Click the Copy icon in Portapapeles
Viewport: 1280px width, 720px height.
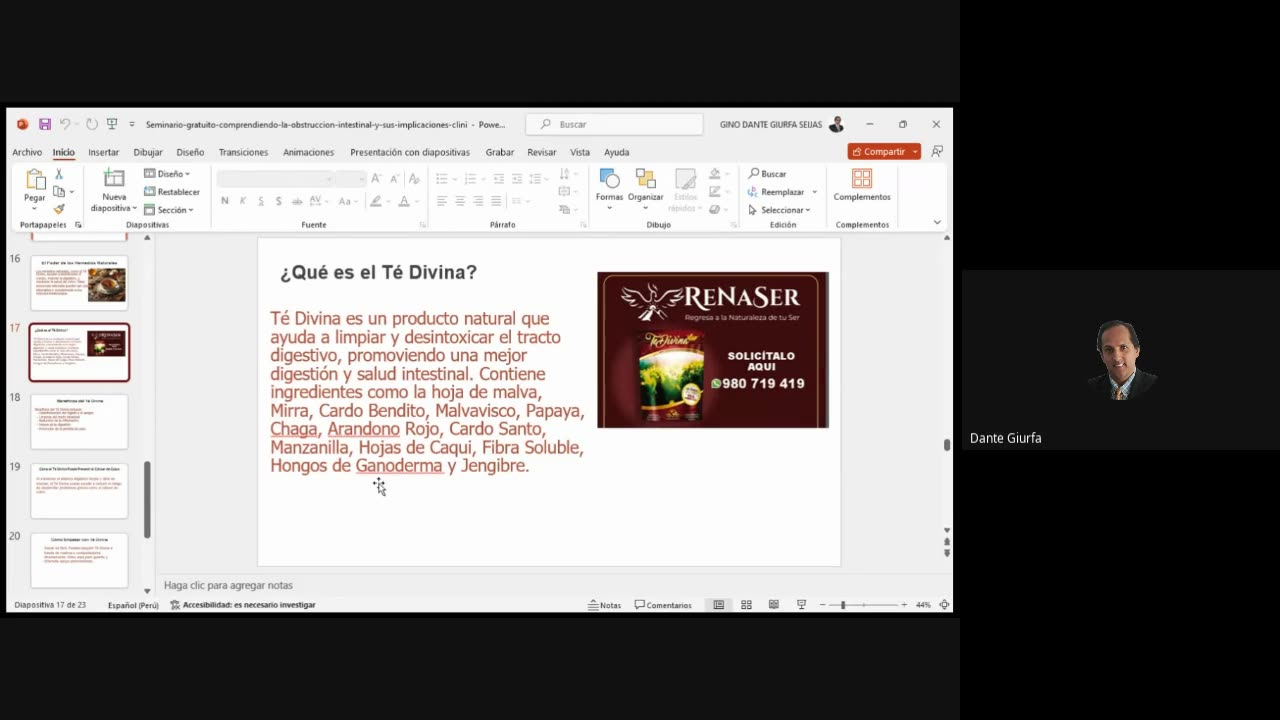point(59,191)
